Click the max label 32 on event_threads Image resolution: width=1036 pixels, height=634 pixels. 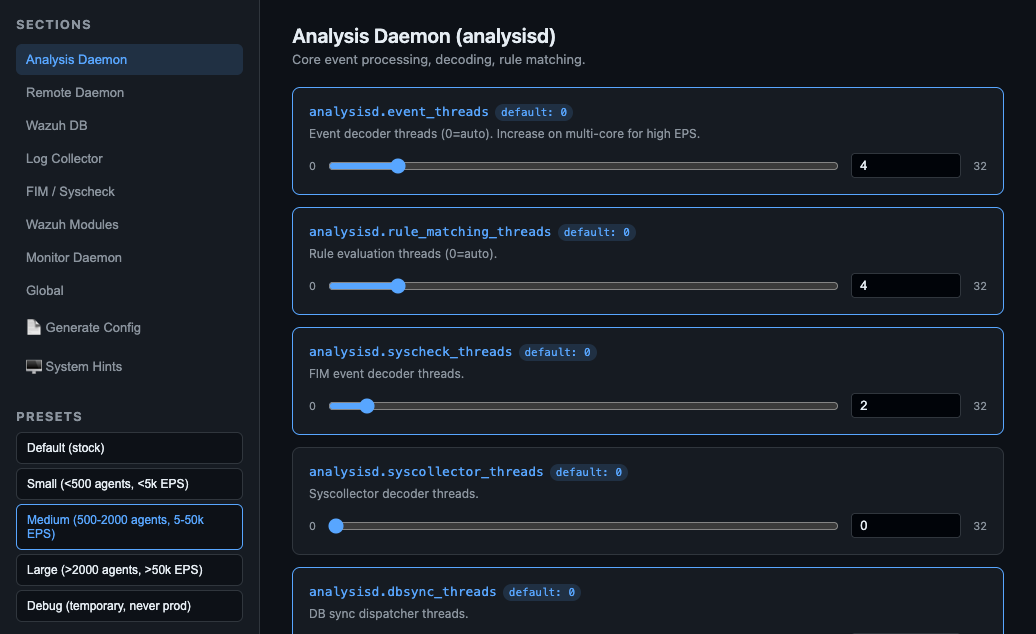pyautogui.click(x=980, y=166)
